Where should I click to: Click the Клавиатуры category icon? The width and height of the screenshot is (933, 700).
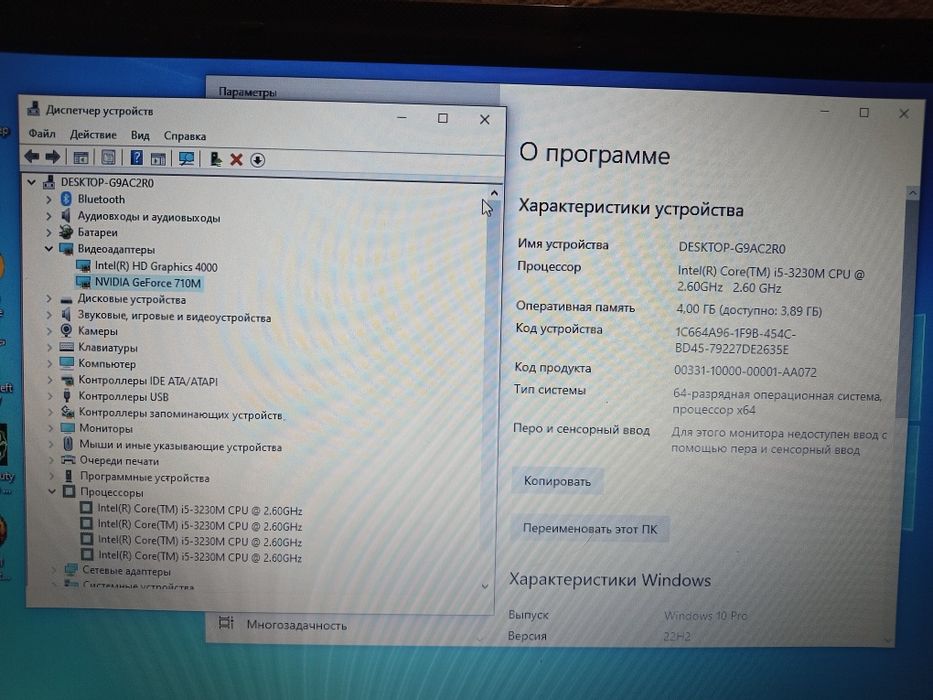point(67,347)
